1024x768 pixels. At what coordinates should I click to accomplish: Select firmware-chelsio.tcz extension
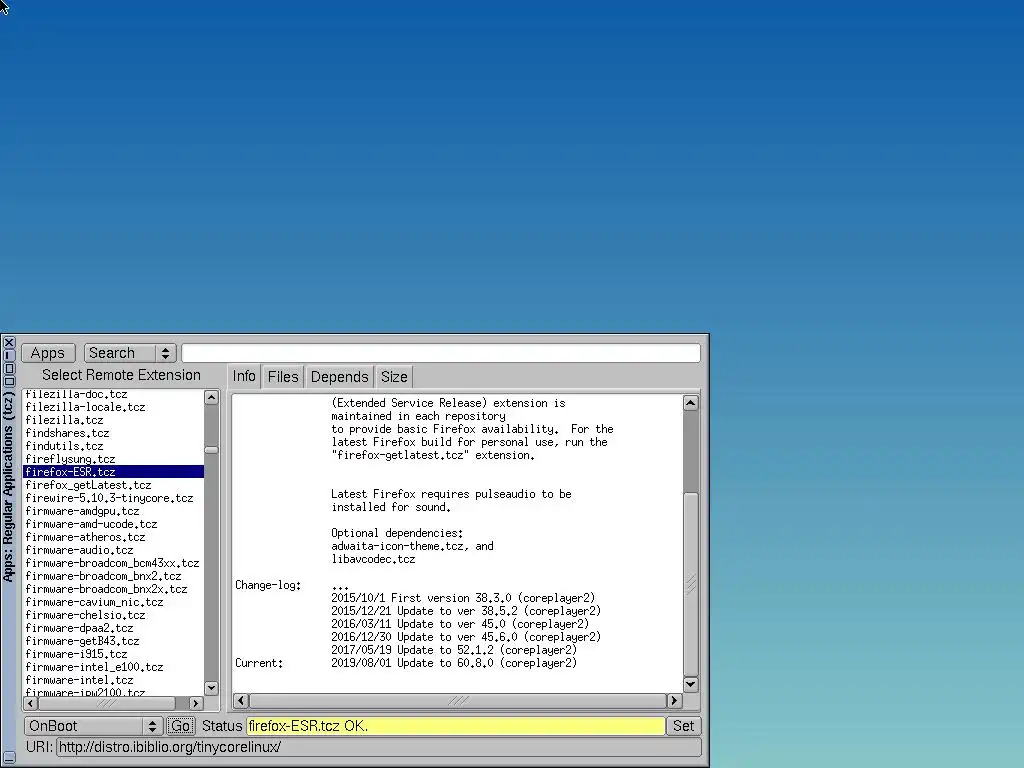[x=113, y=615]
